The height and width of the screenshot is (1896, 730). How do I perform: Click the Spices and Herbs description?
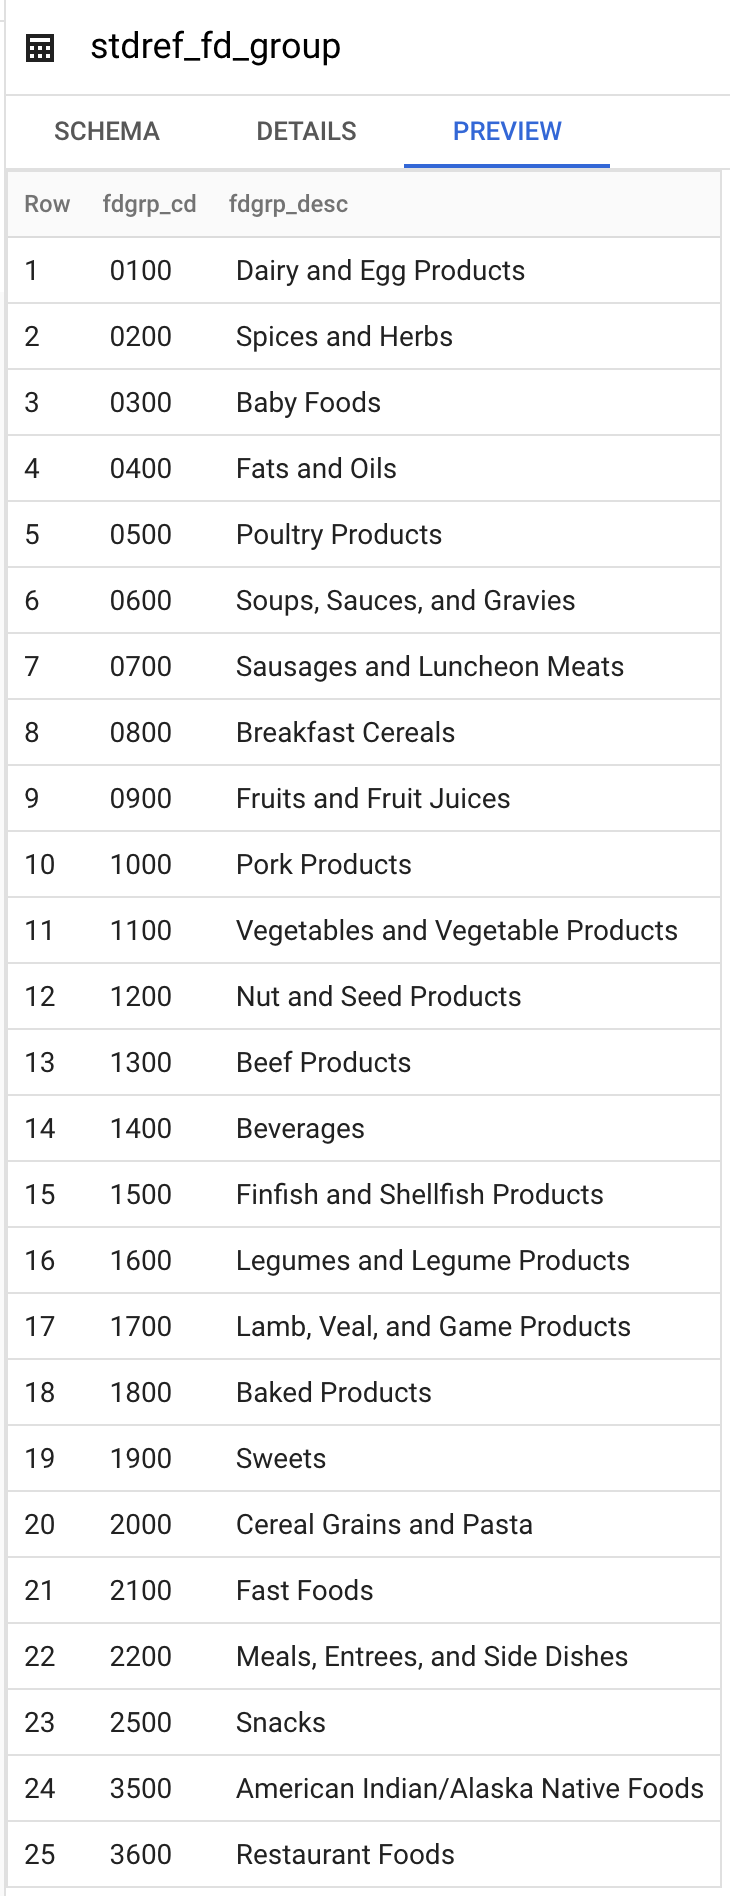[344, 337]
